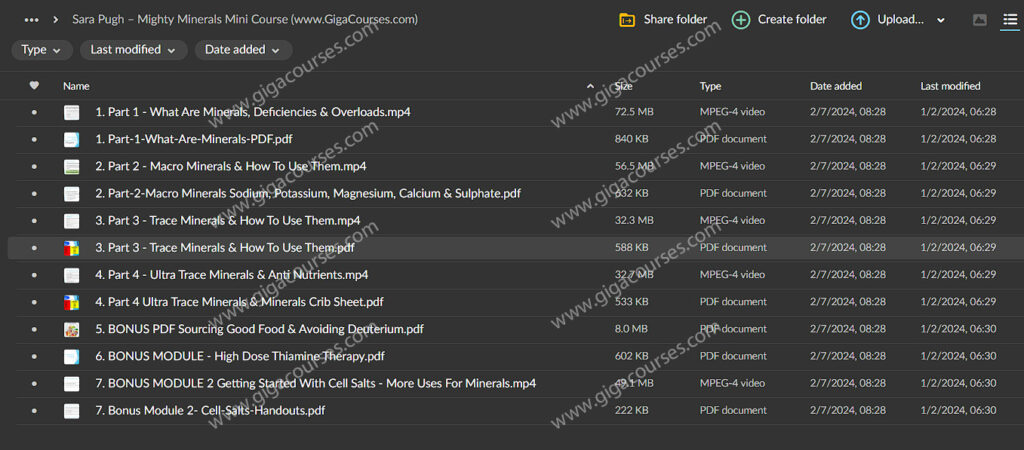
Task: Click the Sara Pugh Mighty Minerals breadcrumb
Action: pos(245,19)
